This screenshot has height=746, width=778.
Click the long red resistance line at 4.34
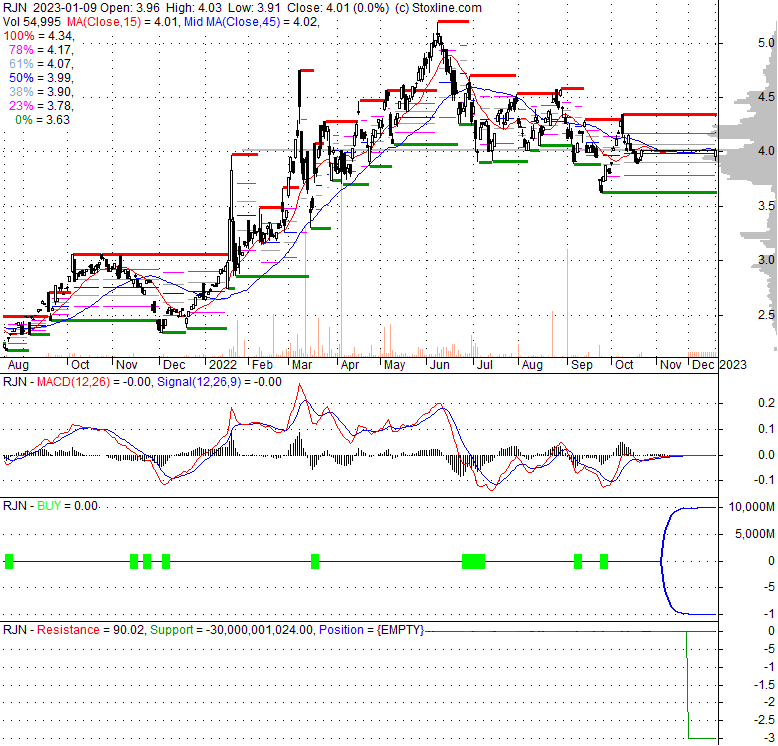pyautogui.click(x=670, y=115)
